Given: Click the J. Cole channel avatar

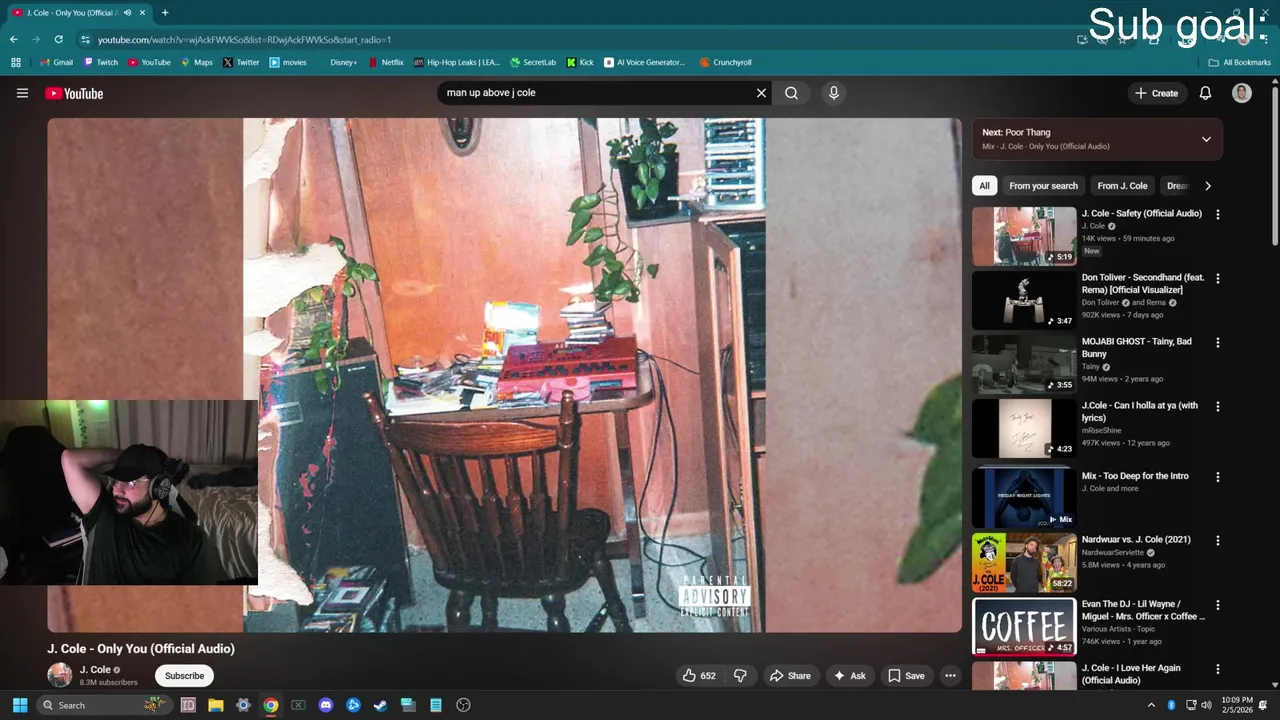Looking at the screenshot, I should (60, 675).
